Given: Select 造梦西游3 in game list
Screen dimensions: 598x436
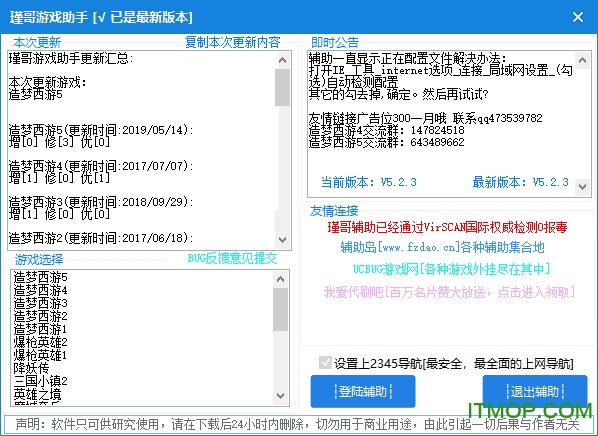Looking at the screenshot, I should click(40, 303).
